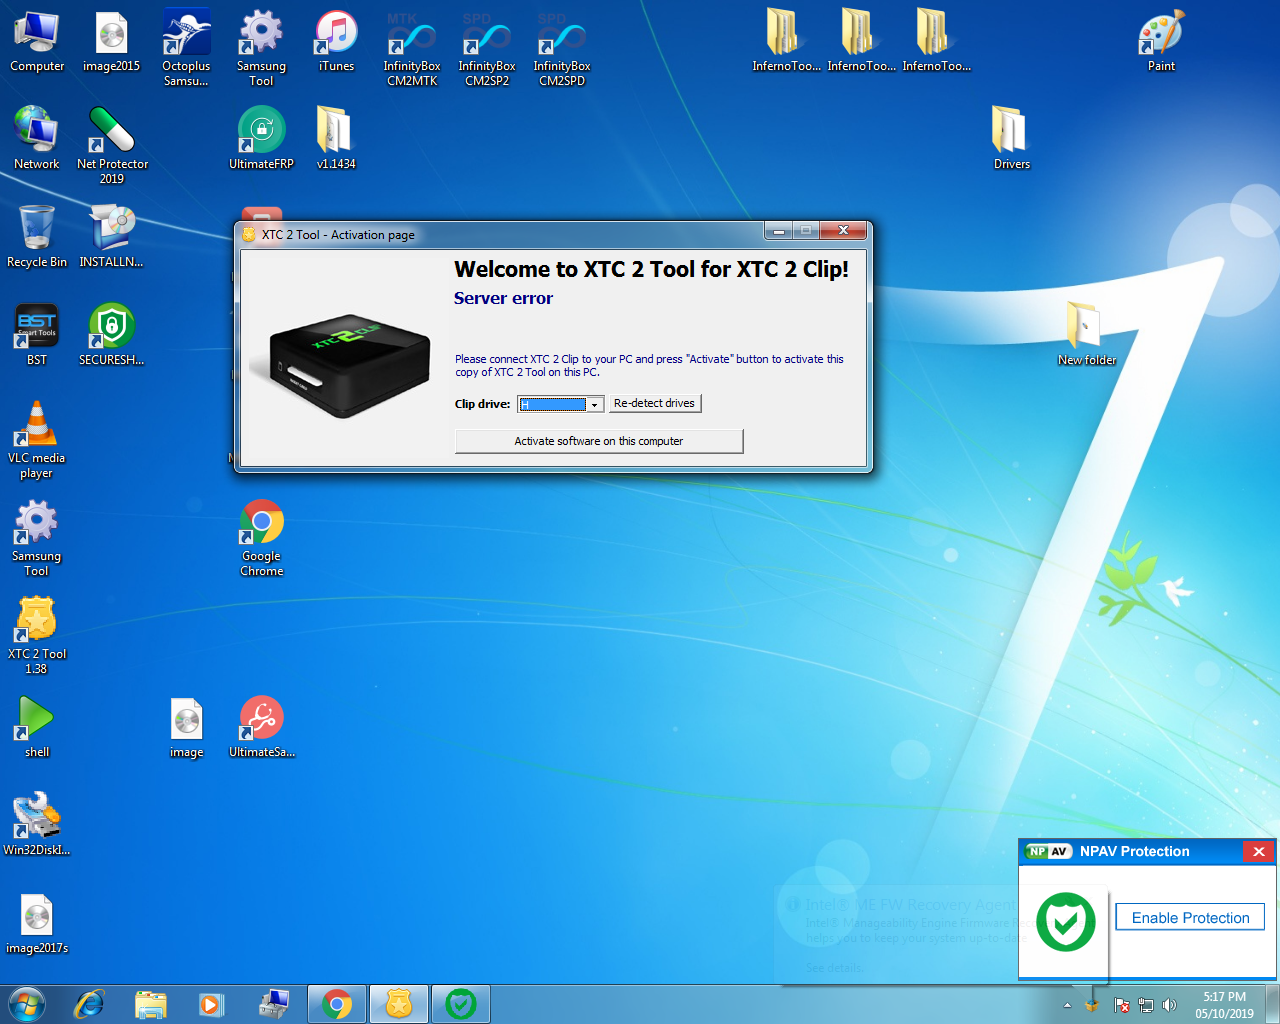Screen dimensions: 1280x1024
Task: Launch XTC 2 Tool 1.38 desktop shortcut
Action: pyautogui.click(x=37, y=636)
